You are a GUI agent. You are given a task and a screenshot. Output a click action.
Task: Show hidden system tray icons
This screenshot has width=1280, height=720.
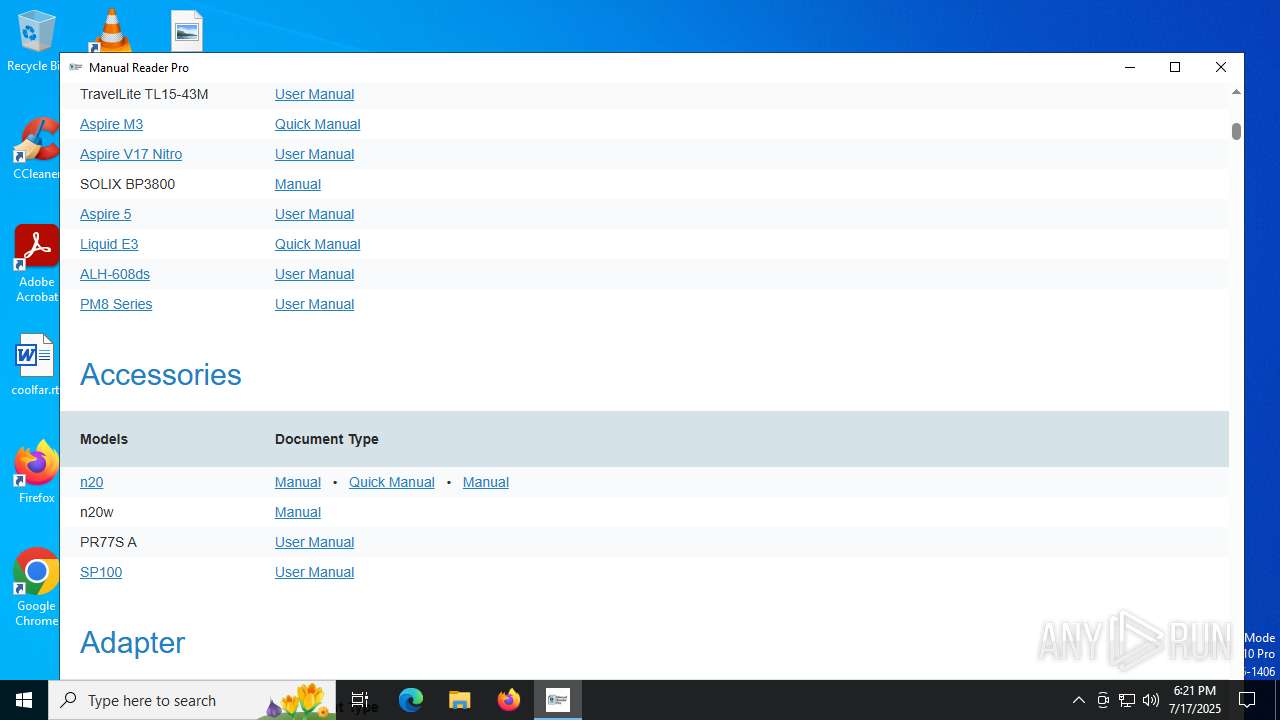coord(1078,700)
